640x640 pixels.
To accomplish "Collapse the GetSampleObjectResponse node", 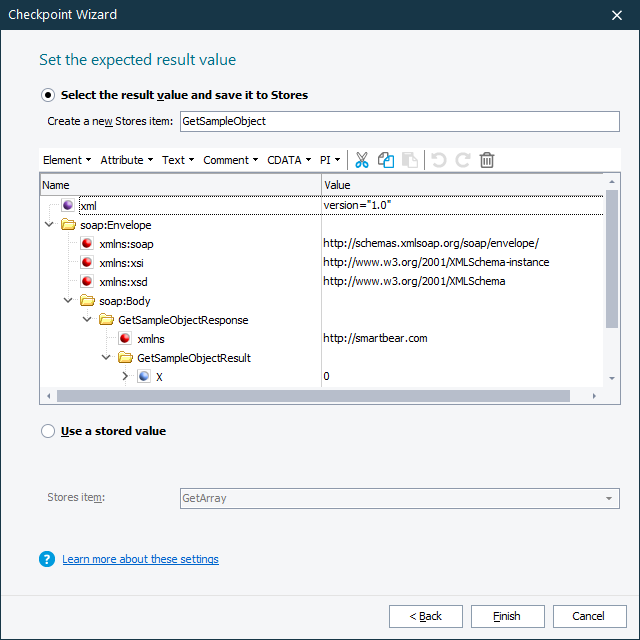I will pyautogui.click(x=87, y=319).
